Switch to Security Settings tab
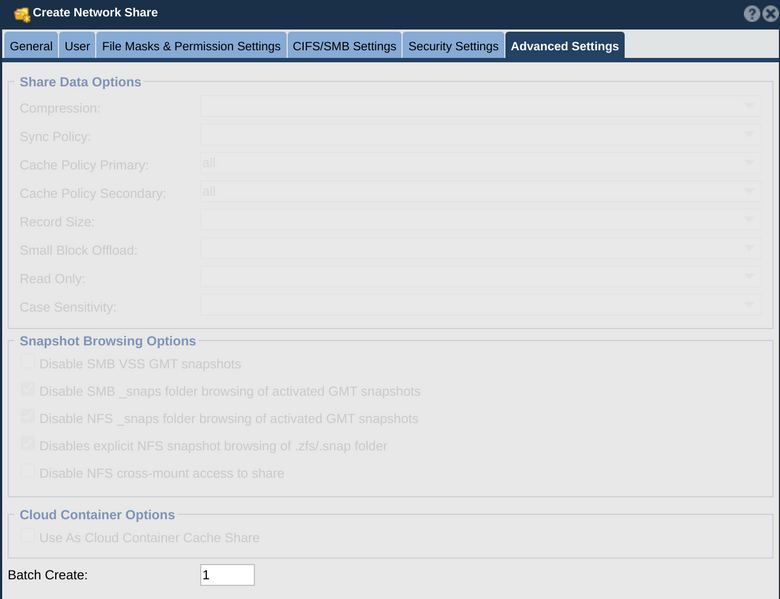 coord(453,46)
